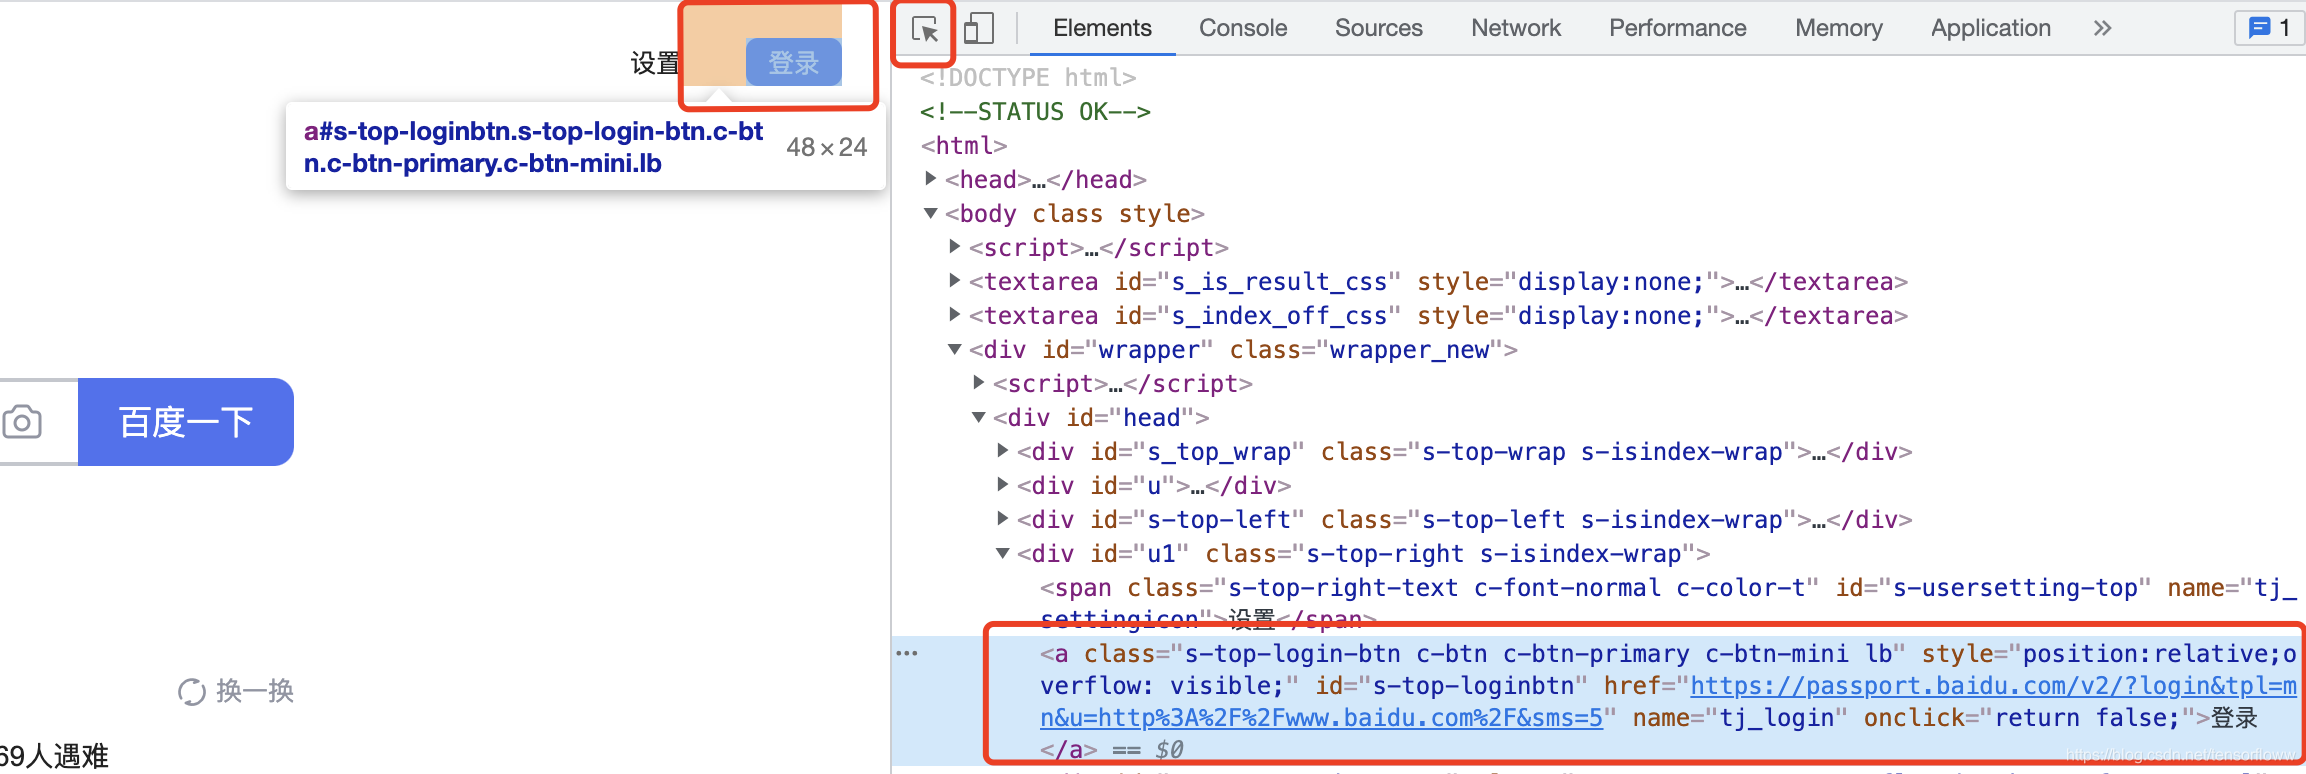2306x774 pixels.
Task: Click the refresh icon beside 换一换
Action: pyautogui.click(x=192, y=691)
